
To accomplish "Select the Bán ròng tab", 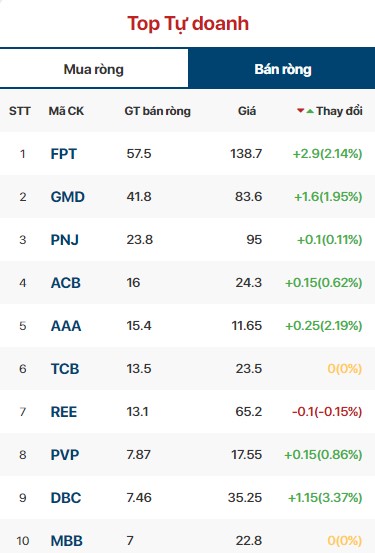I will tap(282, 69).
